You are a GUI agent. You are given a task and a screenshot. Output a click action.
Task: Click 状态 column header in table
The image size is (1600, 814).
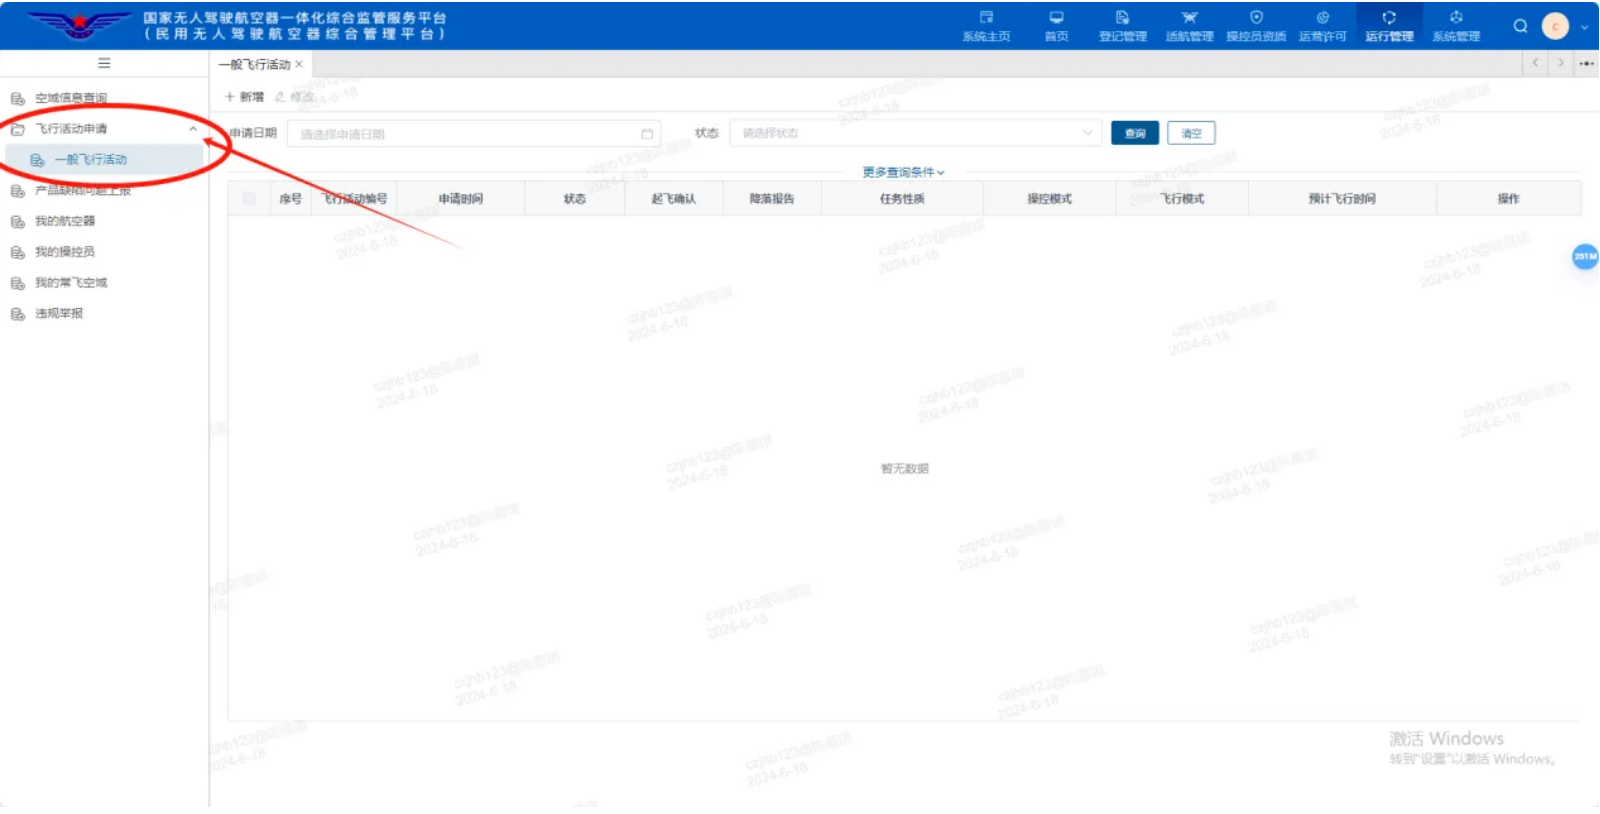point(575,199)
